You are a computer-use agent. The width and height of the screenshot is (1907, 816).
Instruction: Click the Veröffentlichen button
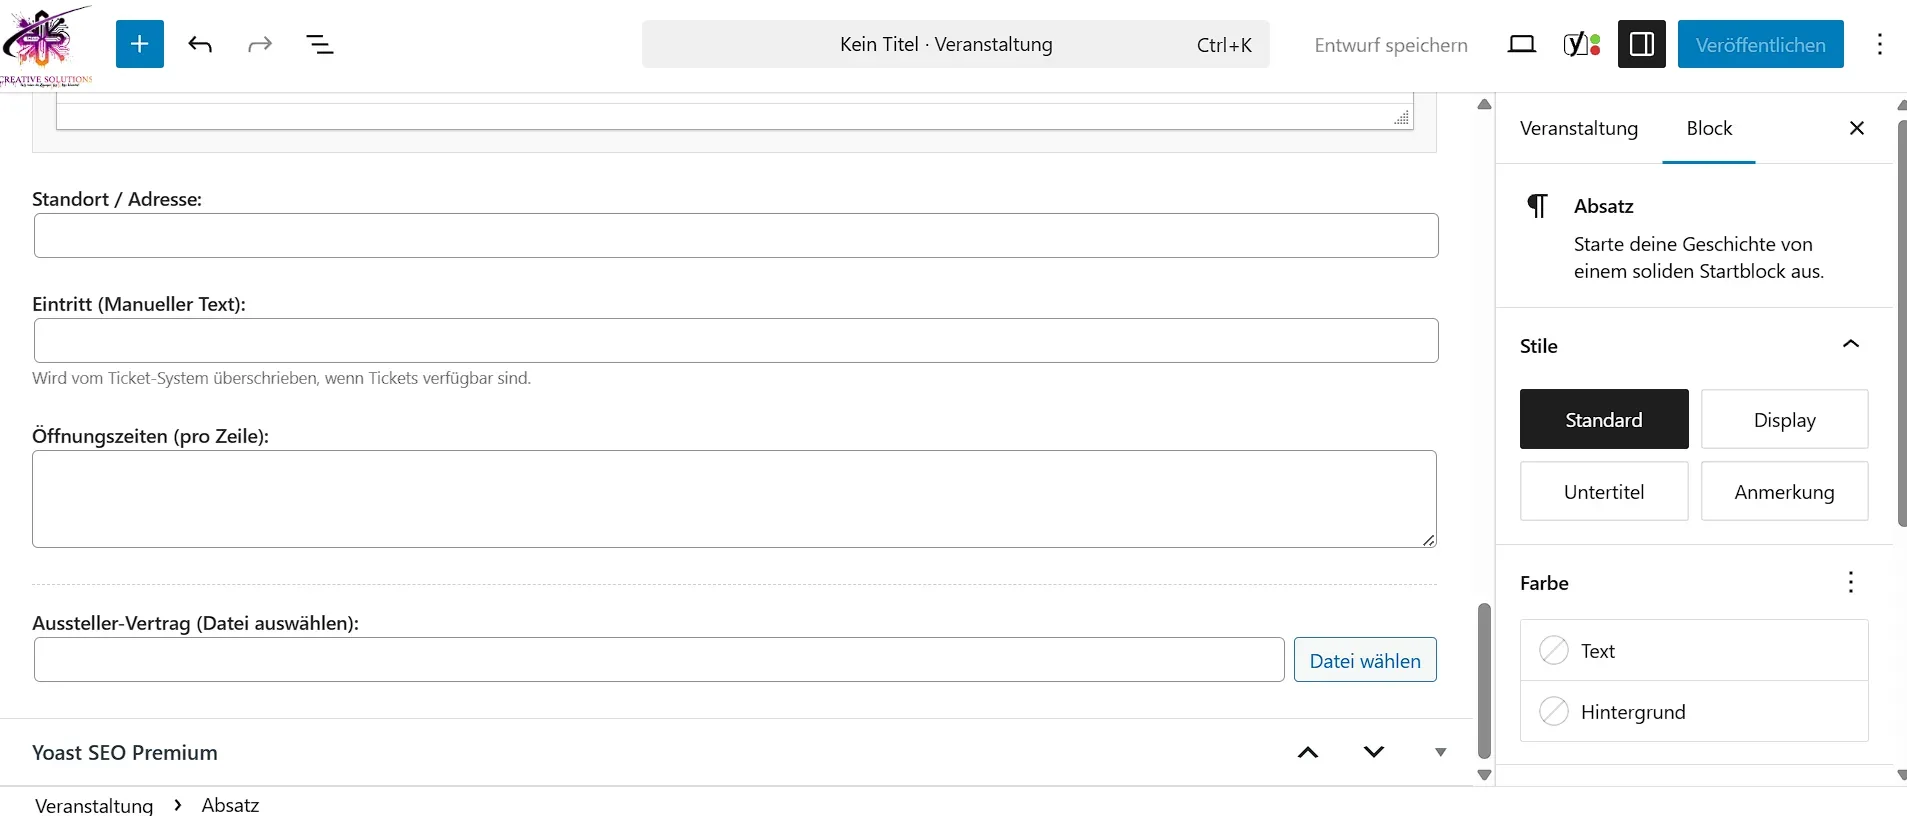(x=1760, y=44)
